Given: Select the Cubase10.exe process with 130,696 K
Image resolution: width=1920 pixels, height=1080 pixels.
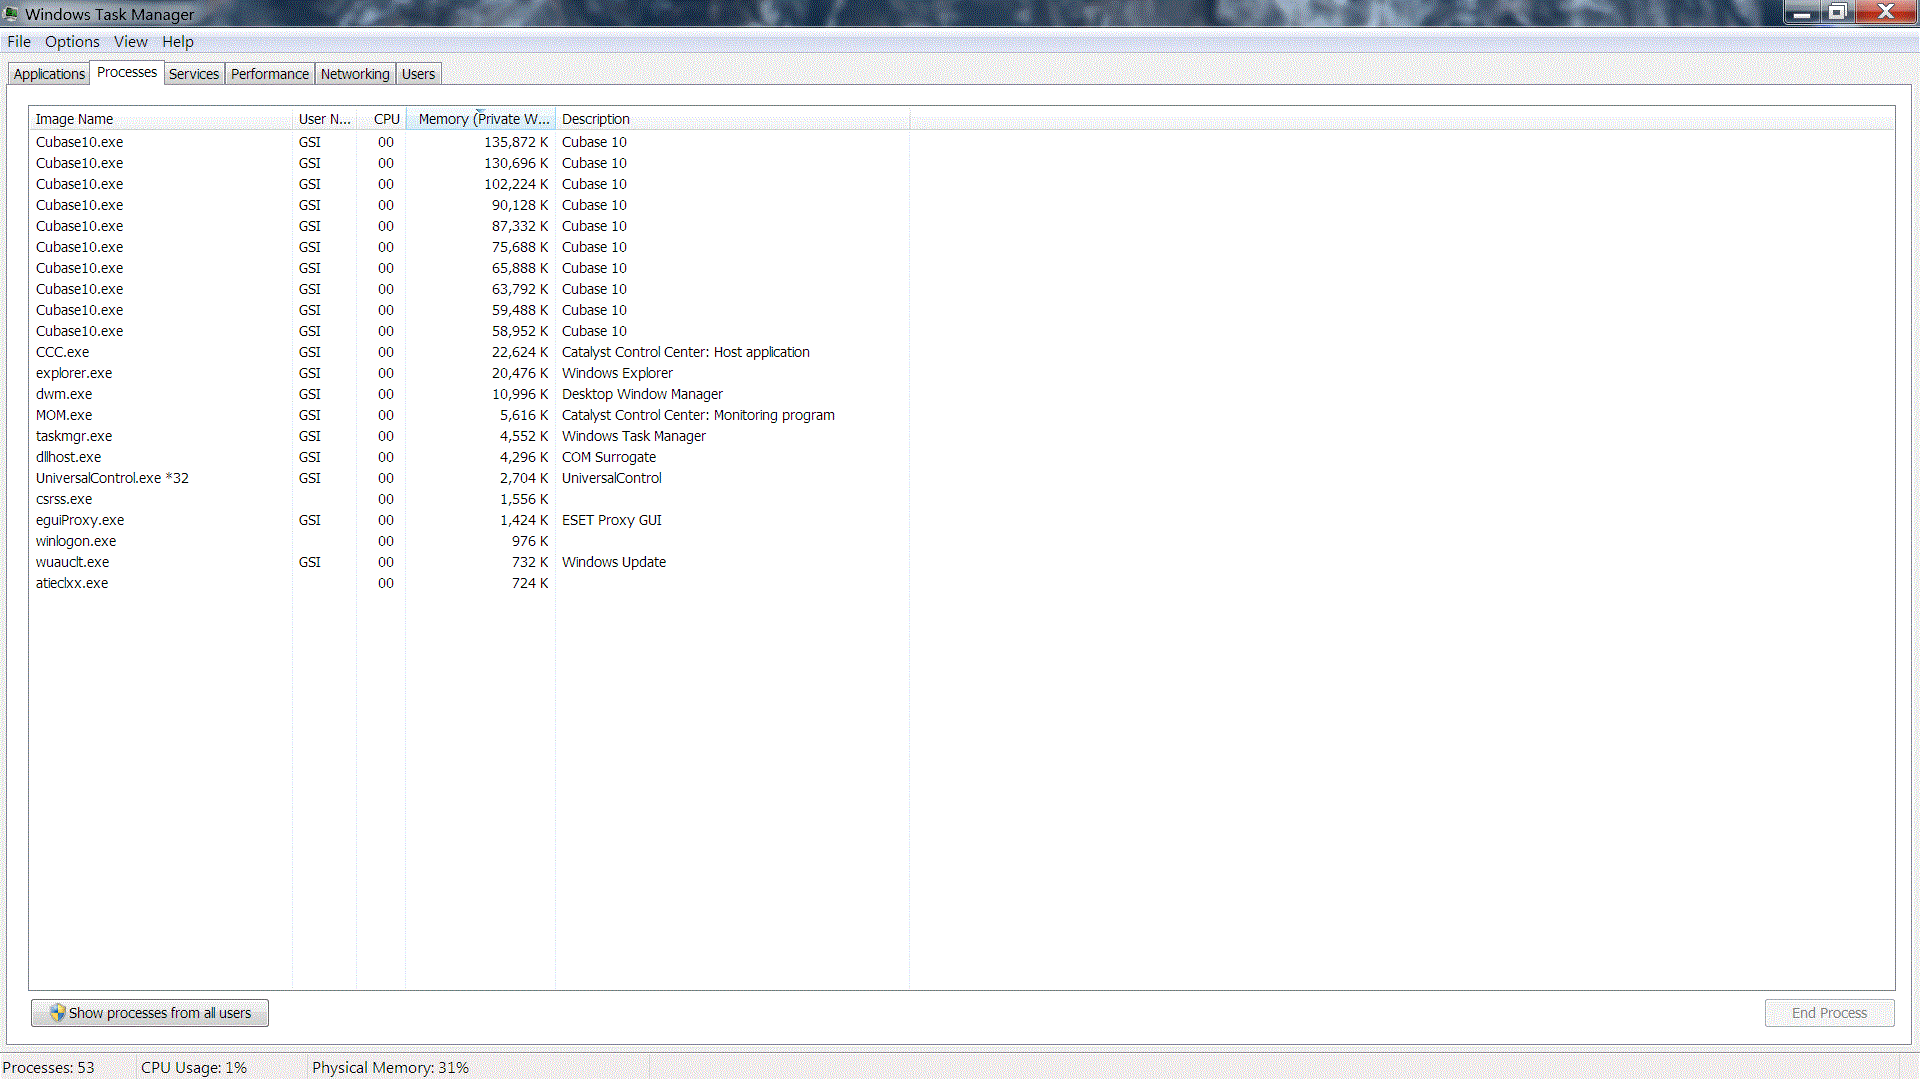Looking at the screenshot, I should [470, 163].
